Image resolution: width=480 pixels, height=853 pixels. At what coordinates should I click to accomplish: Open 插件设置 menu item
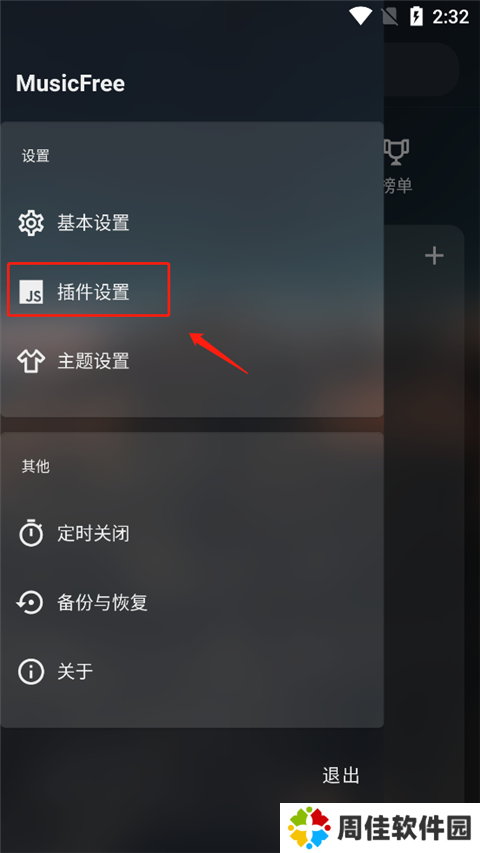point(192,292)
